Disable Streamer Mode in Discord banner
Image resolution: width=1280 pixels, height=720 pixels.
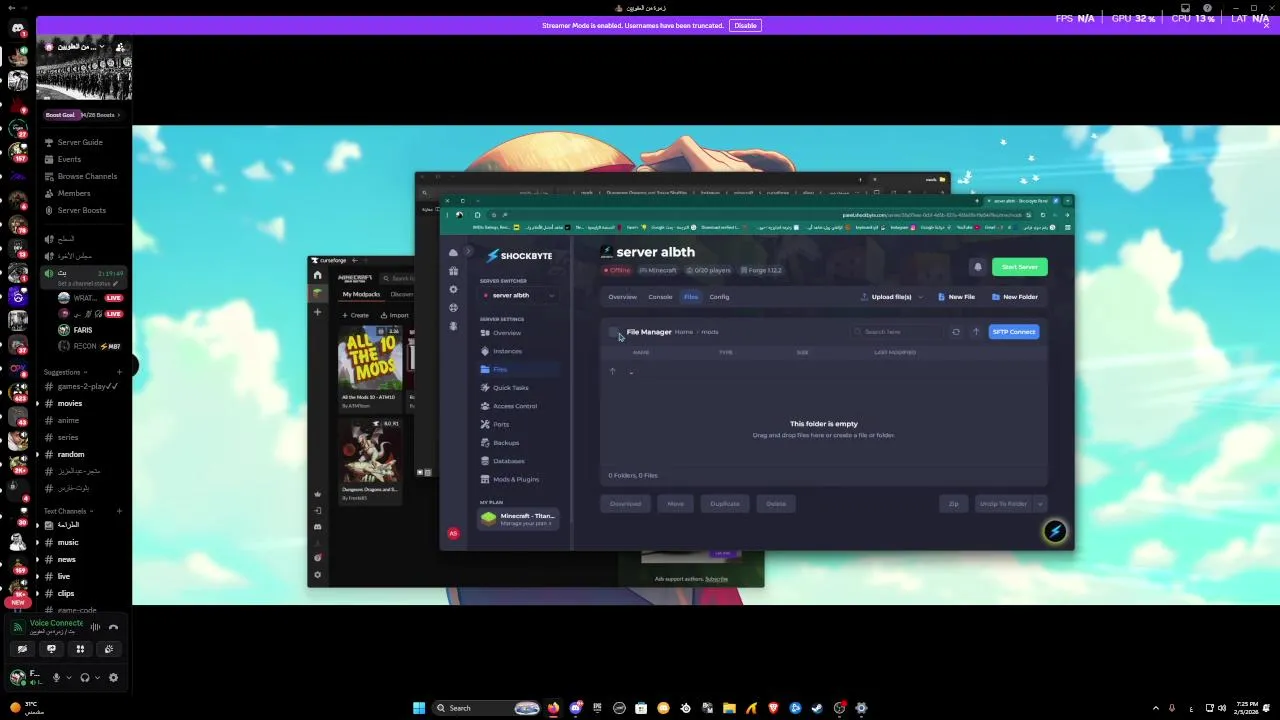click(x=745, y=26)
